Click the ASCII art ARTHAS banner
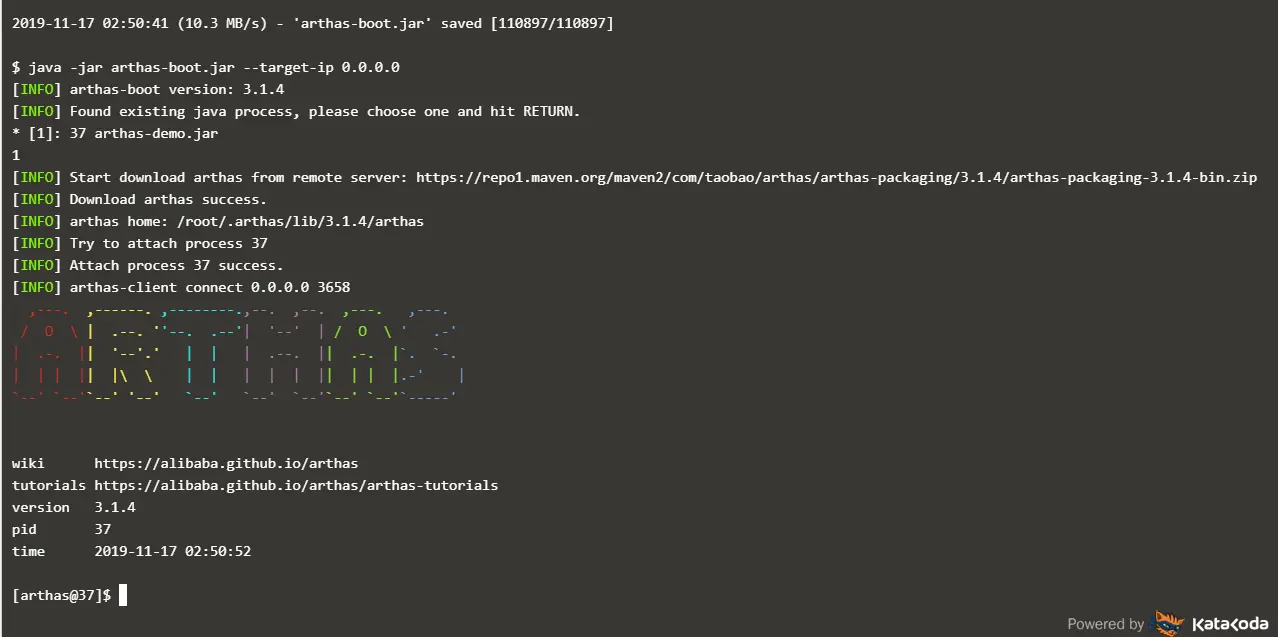 click(x=238, y=354)
